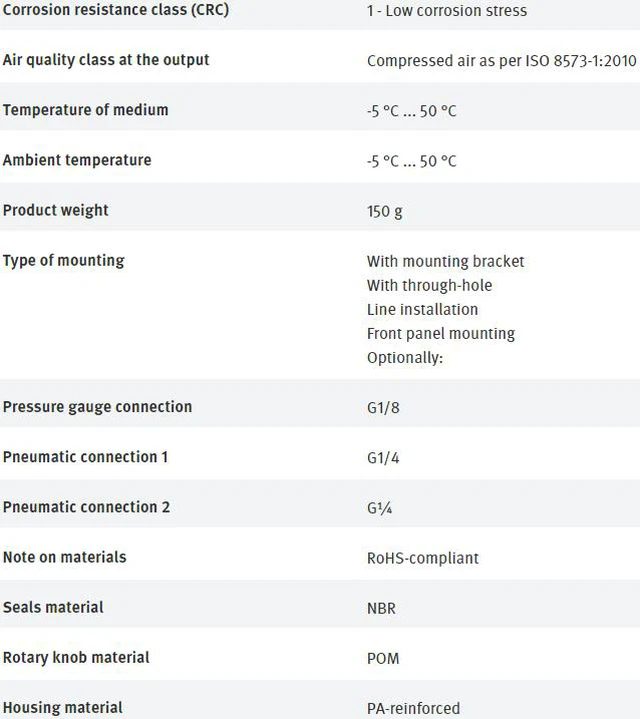Click the Pneumatic connection 2 label
This screenshot has height=719, width=640.
click(86, 507)
